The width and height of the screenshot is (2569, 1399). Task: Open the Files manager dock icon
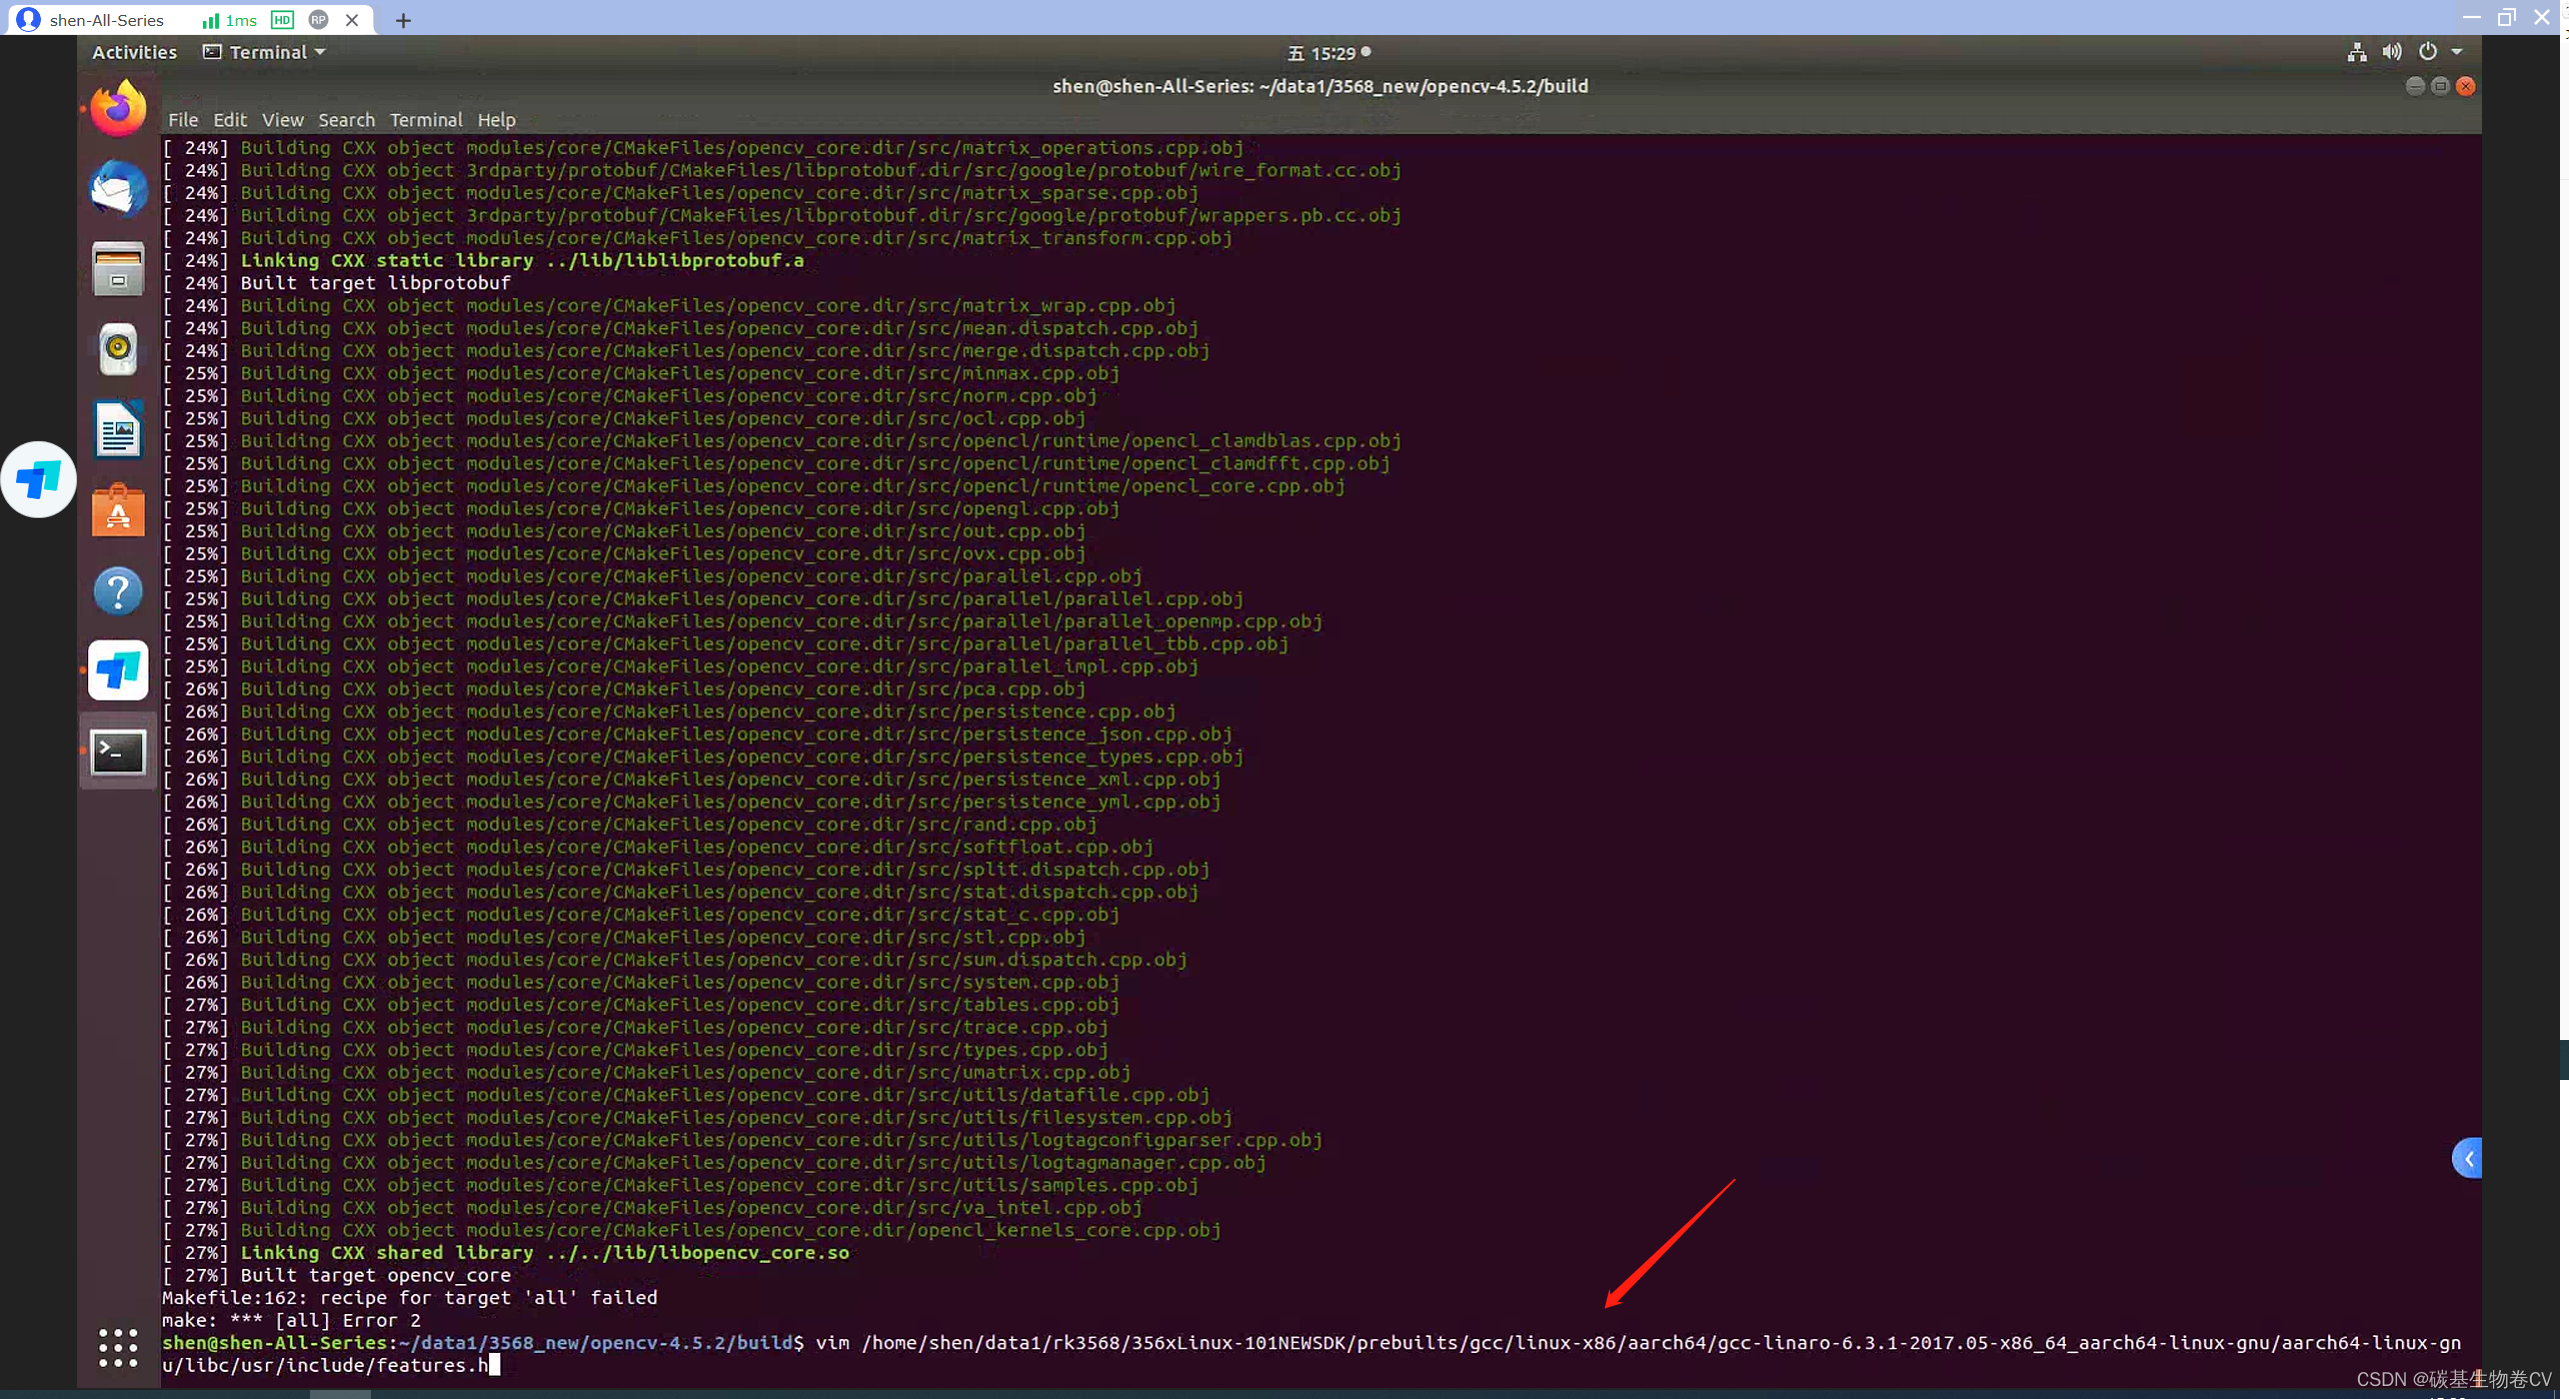[118, 269]
